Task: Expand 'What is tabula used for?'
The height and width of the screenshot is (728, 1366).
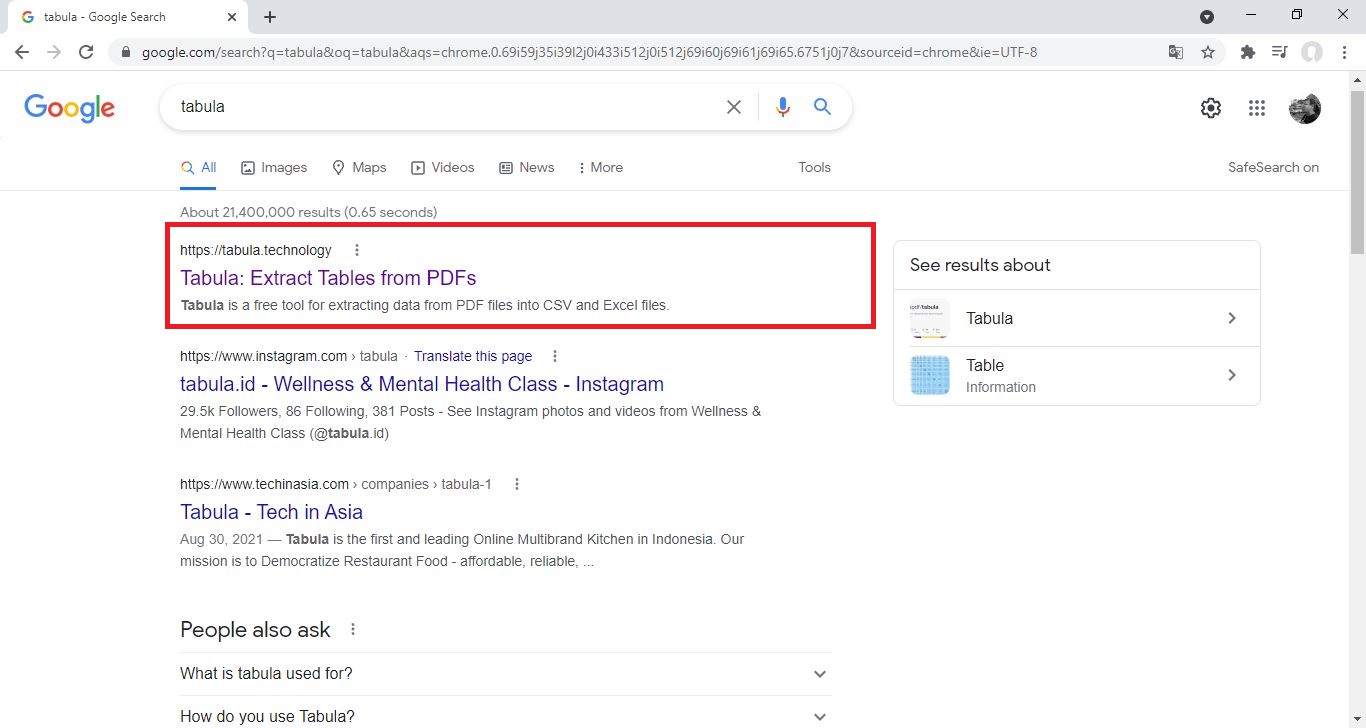Action: [x=506, y=674]
